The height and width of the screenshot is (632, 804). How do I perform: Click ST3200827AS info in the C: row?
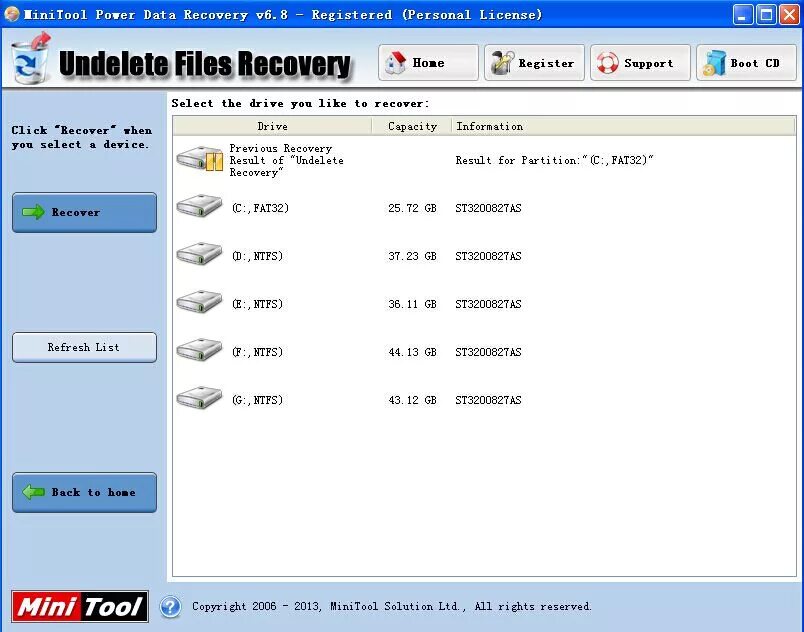[488, 208]
